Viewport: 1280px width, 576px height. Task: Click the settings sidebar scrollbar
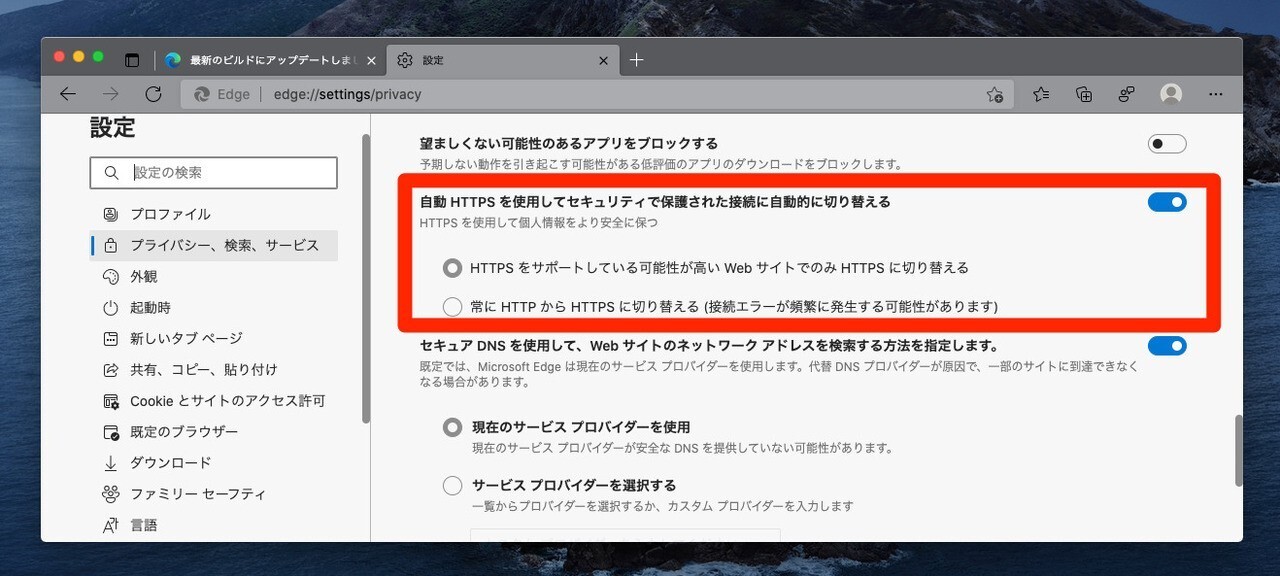click(x=366, y=278)
